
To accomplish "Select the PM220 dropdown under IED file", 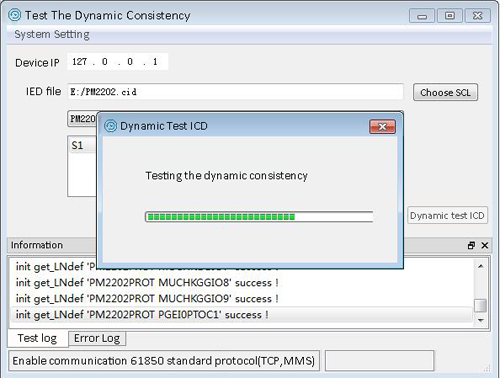I will click(x=82, y=119).
